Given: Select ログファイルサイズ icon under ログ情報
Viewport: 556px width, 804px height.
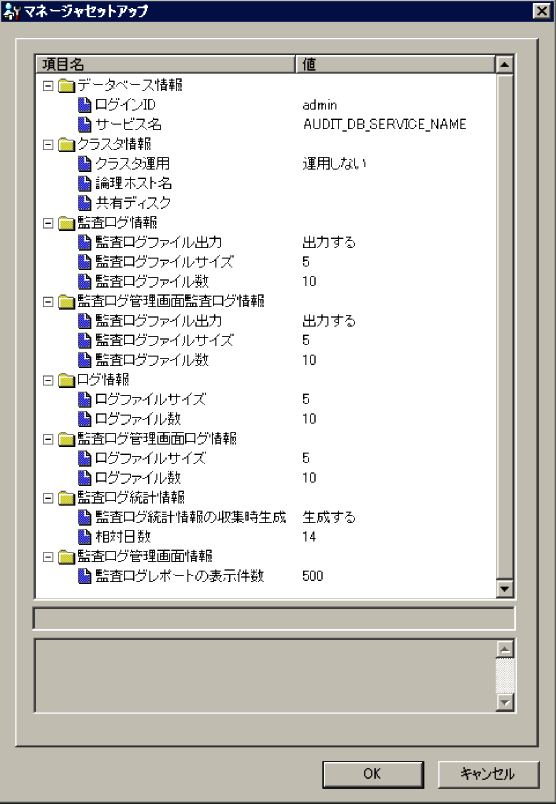Looking at the screenshot, I should (x=84, y=399).
